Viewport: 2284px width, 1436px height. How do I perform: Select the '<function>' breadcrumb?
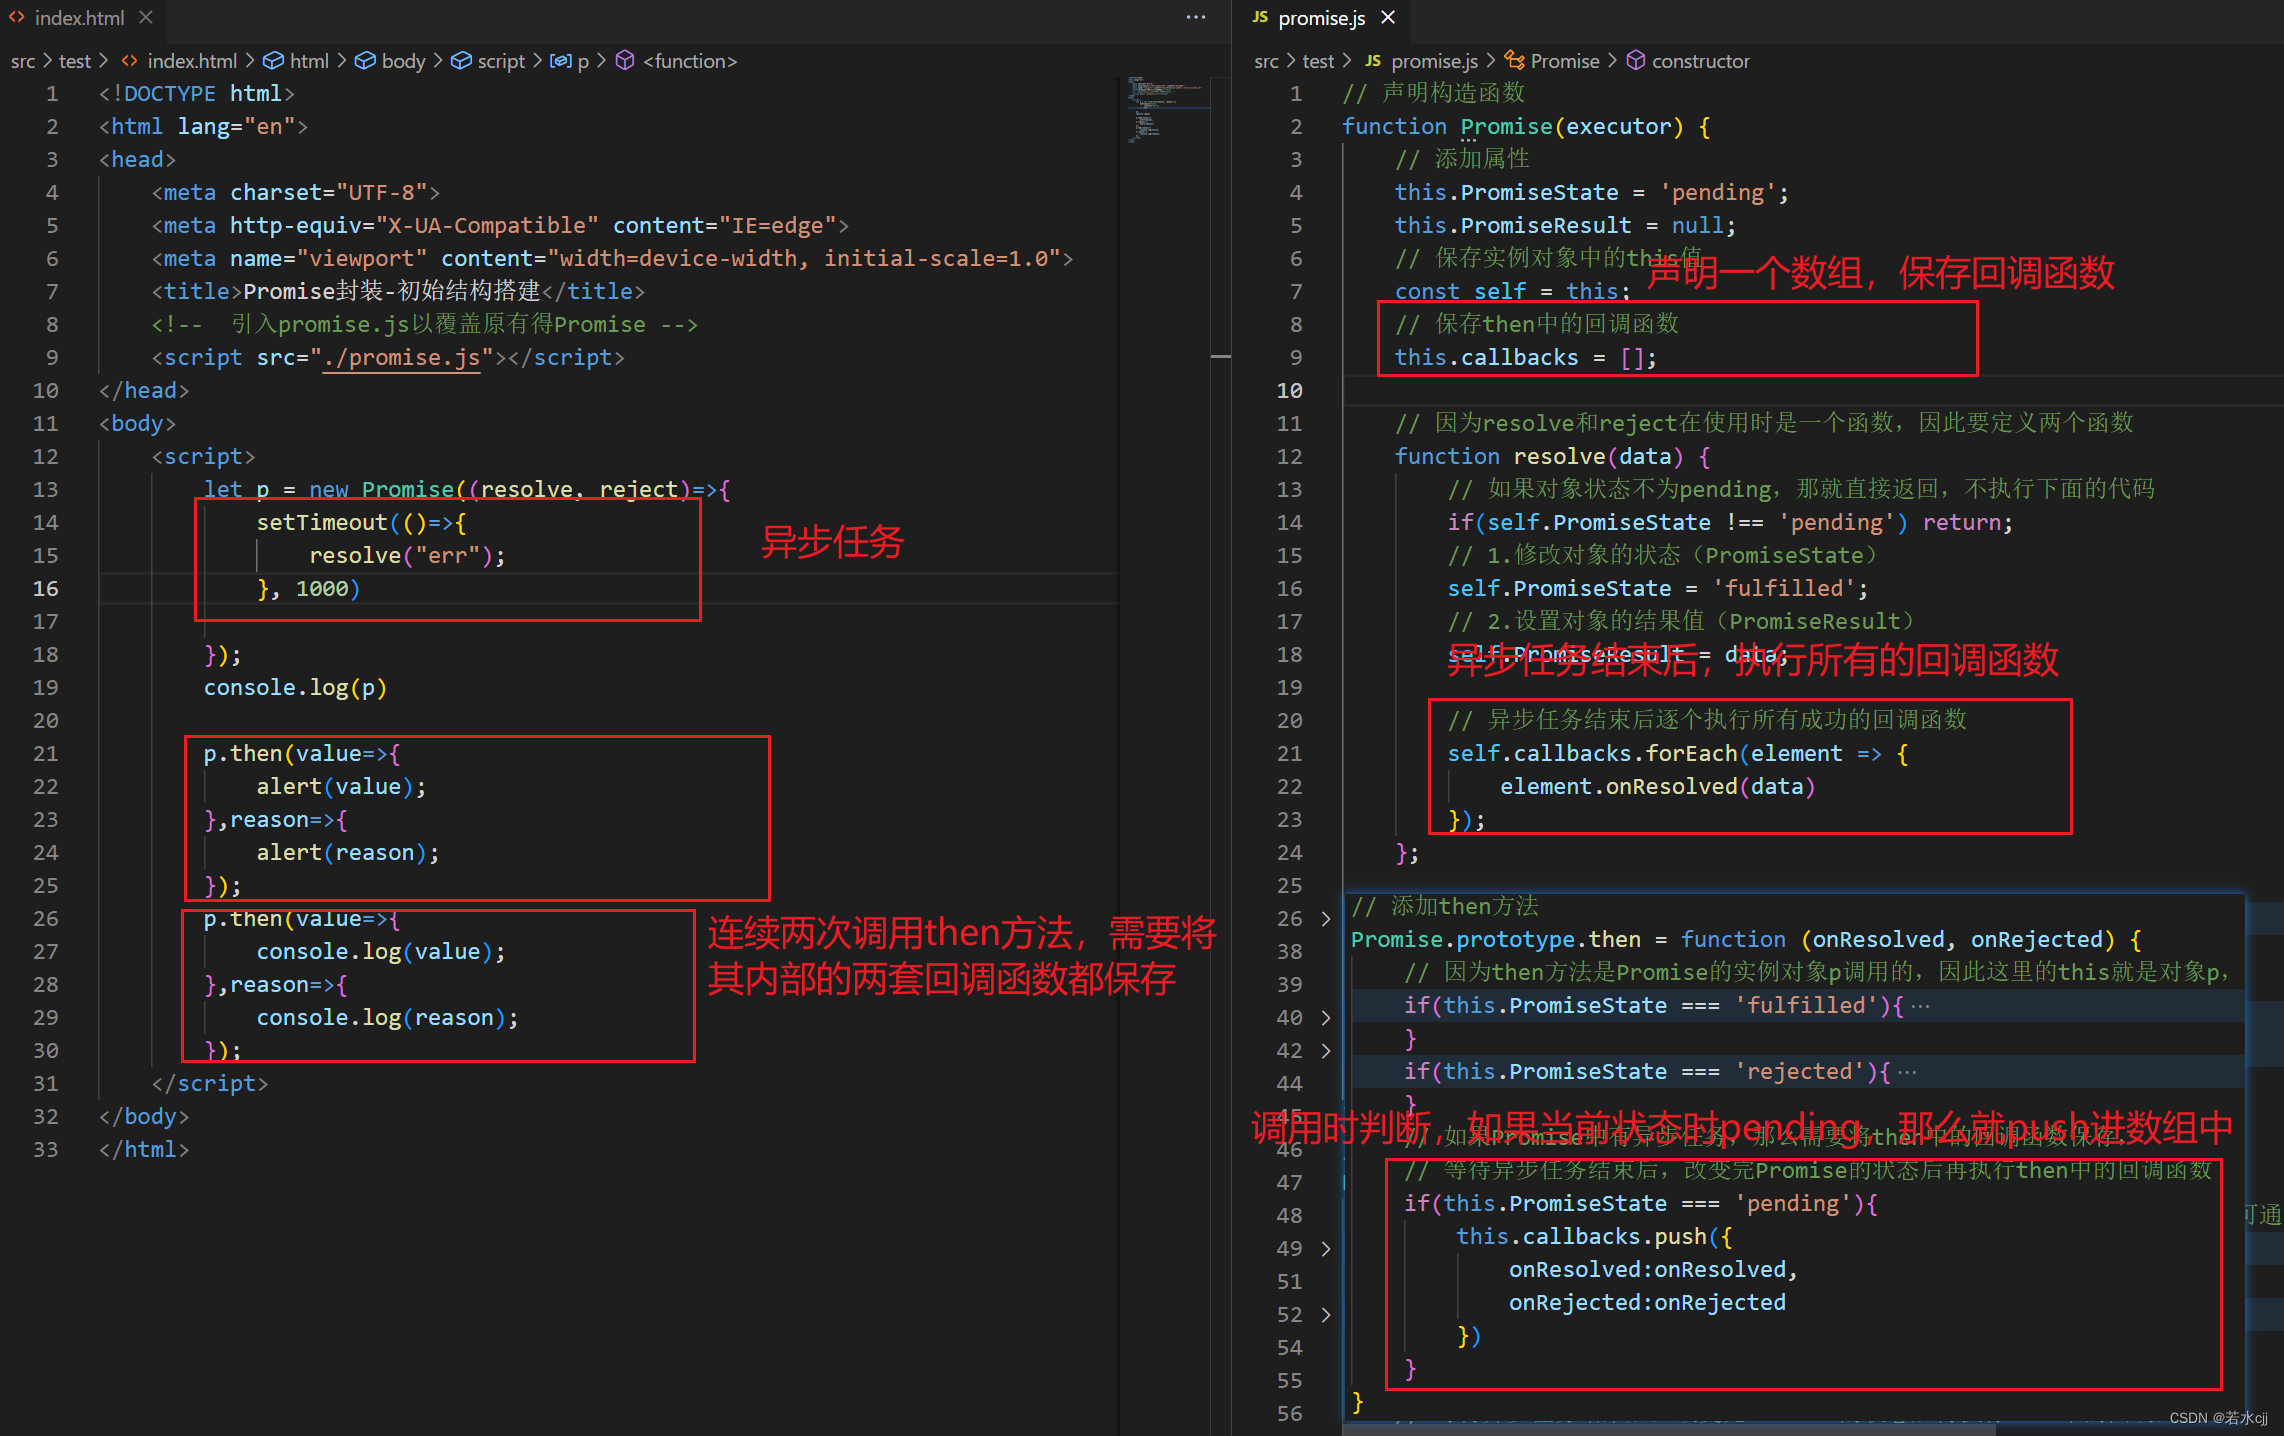[690, 61]
